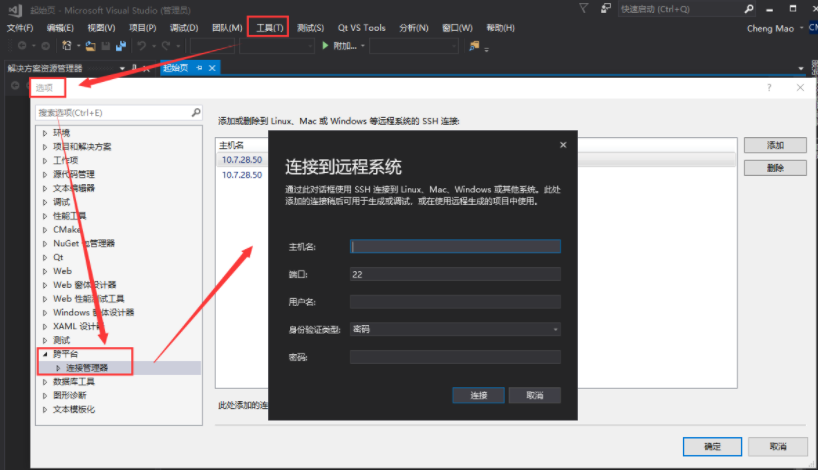Image resolution: width=818 pixels, height=470 pixels.
Task: Open the 工具(T) menu
Action: [x=269, y=28]
